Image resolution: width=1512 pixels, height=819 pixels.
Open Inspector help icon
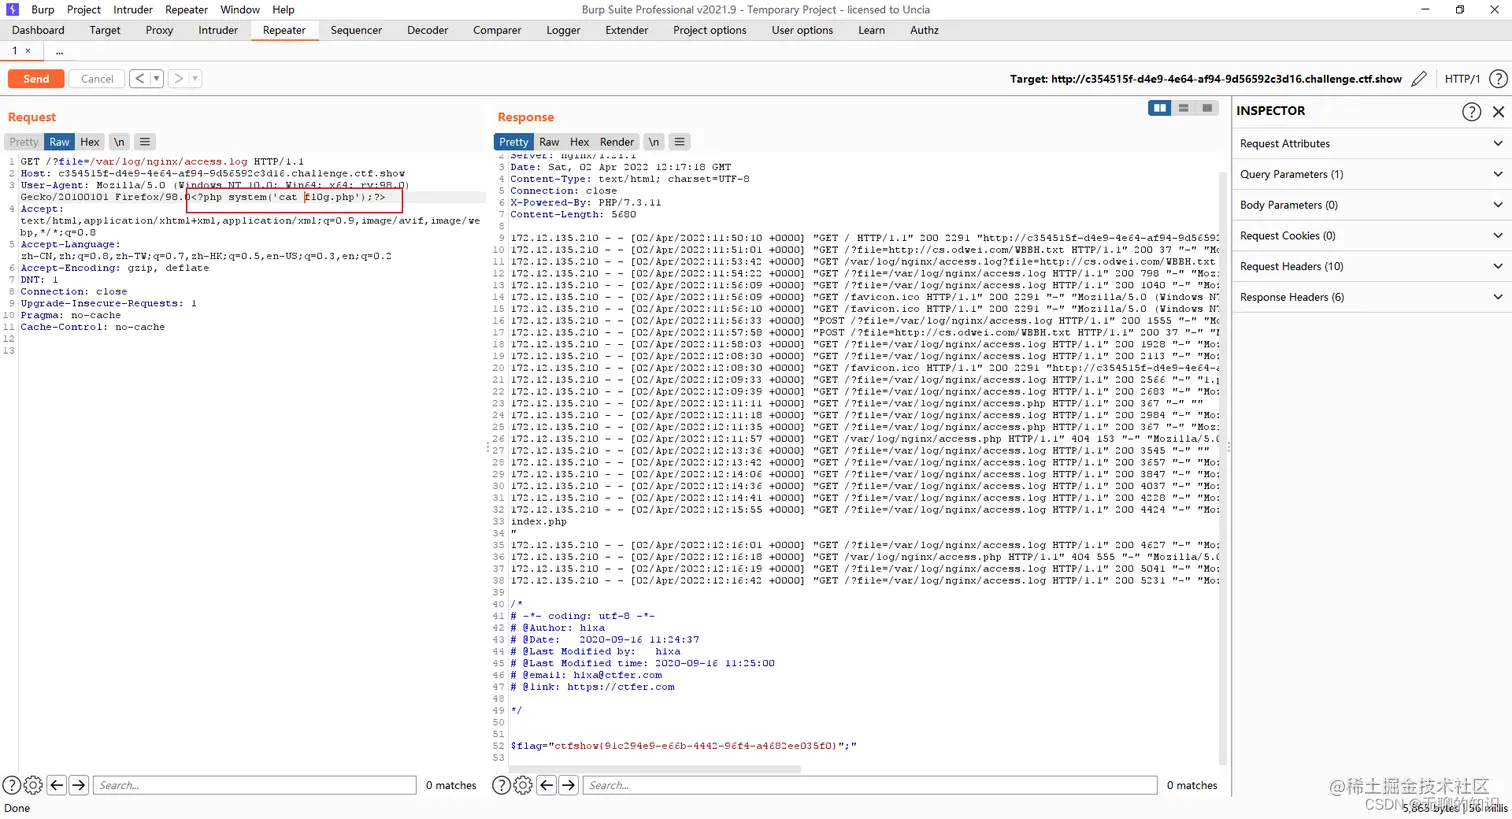click(1471, 112)
